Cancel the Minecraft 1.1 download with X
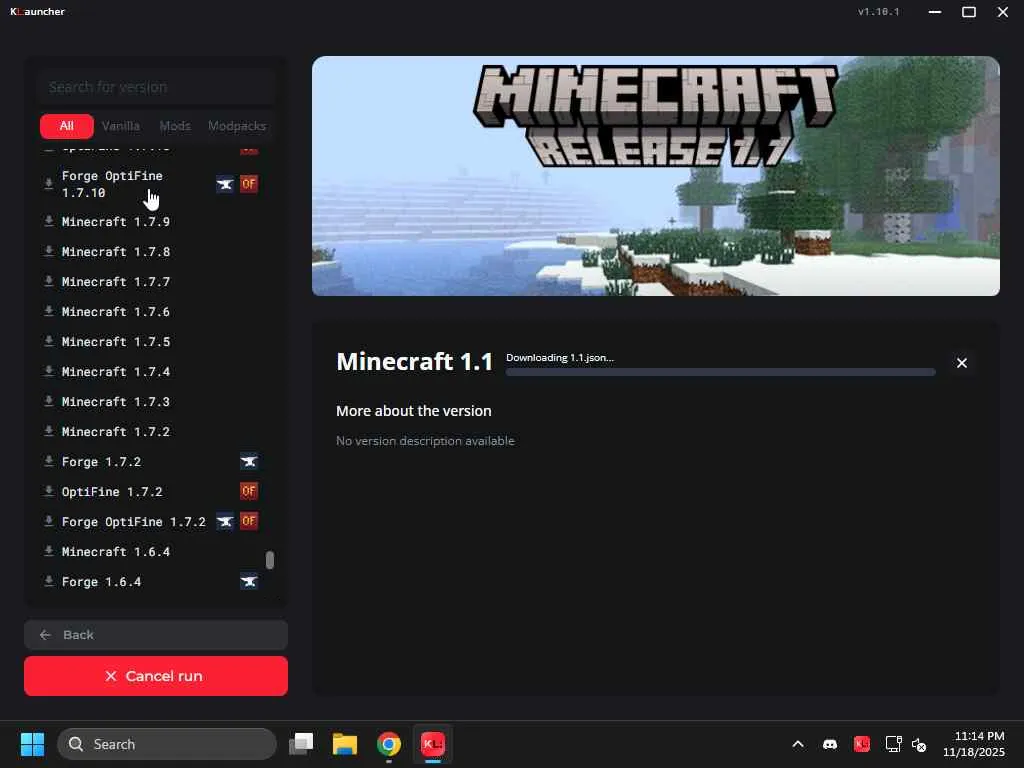 [961, 363]
